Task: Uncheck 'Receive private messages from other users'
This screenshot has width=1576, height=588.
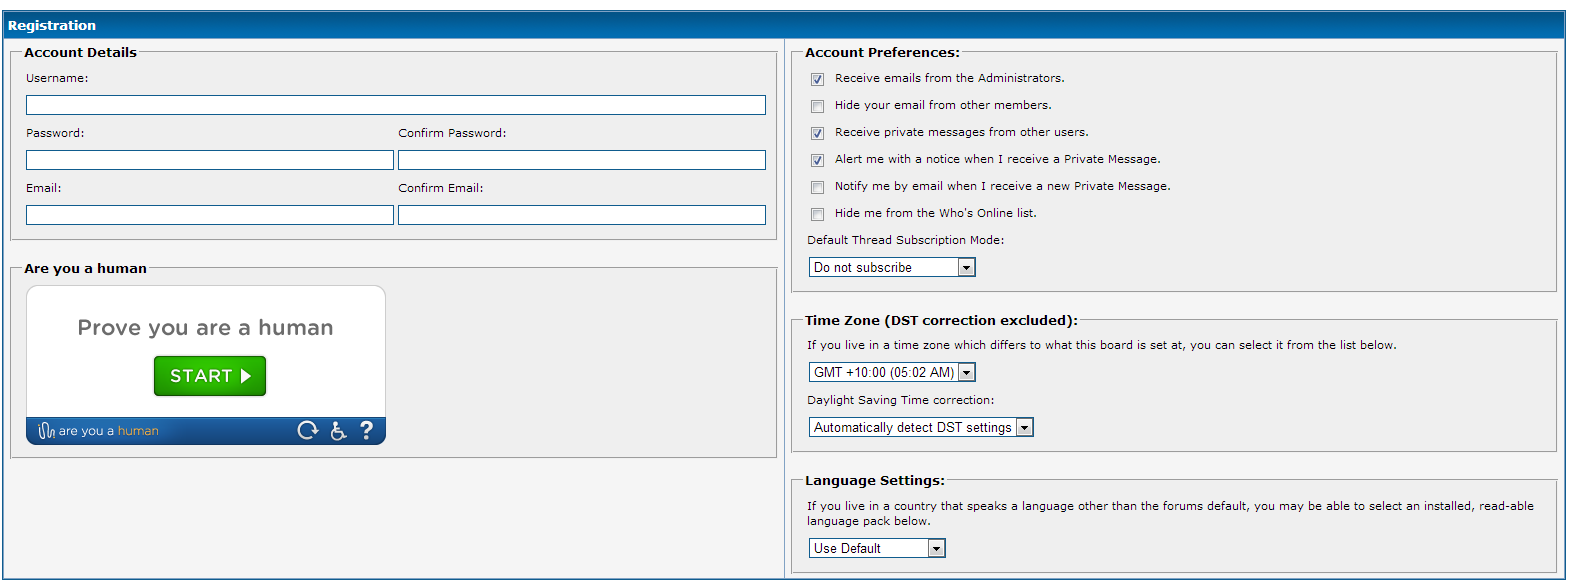Action: tap(817, 133)
